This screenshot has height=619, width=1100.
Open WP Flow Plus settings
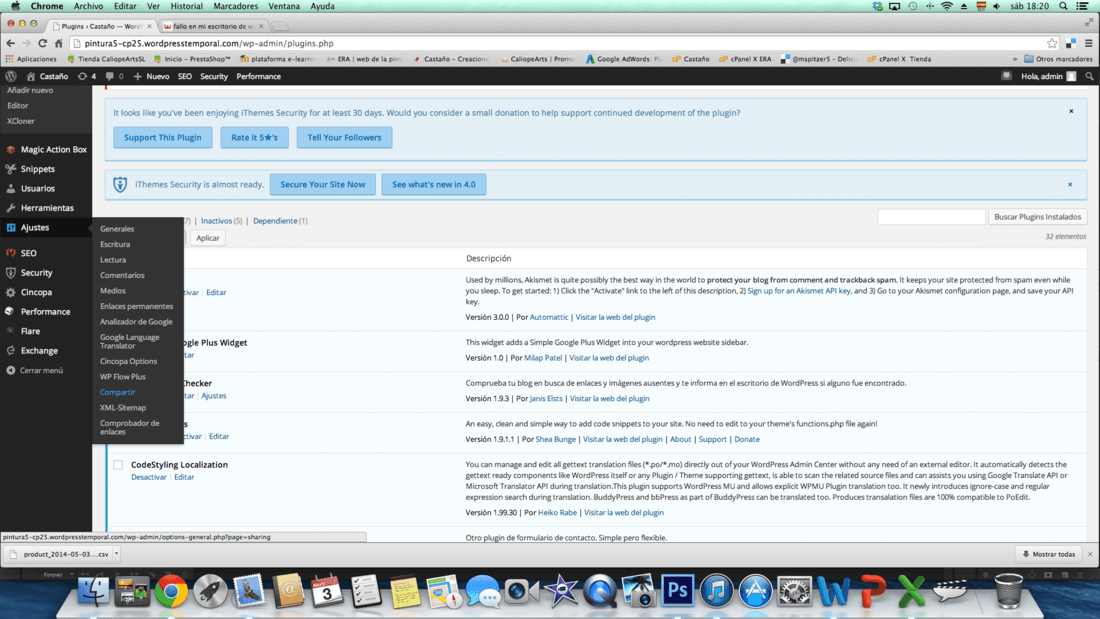tap(123, 377)
